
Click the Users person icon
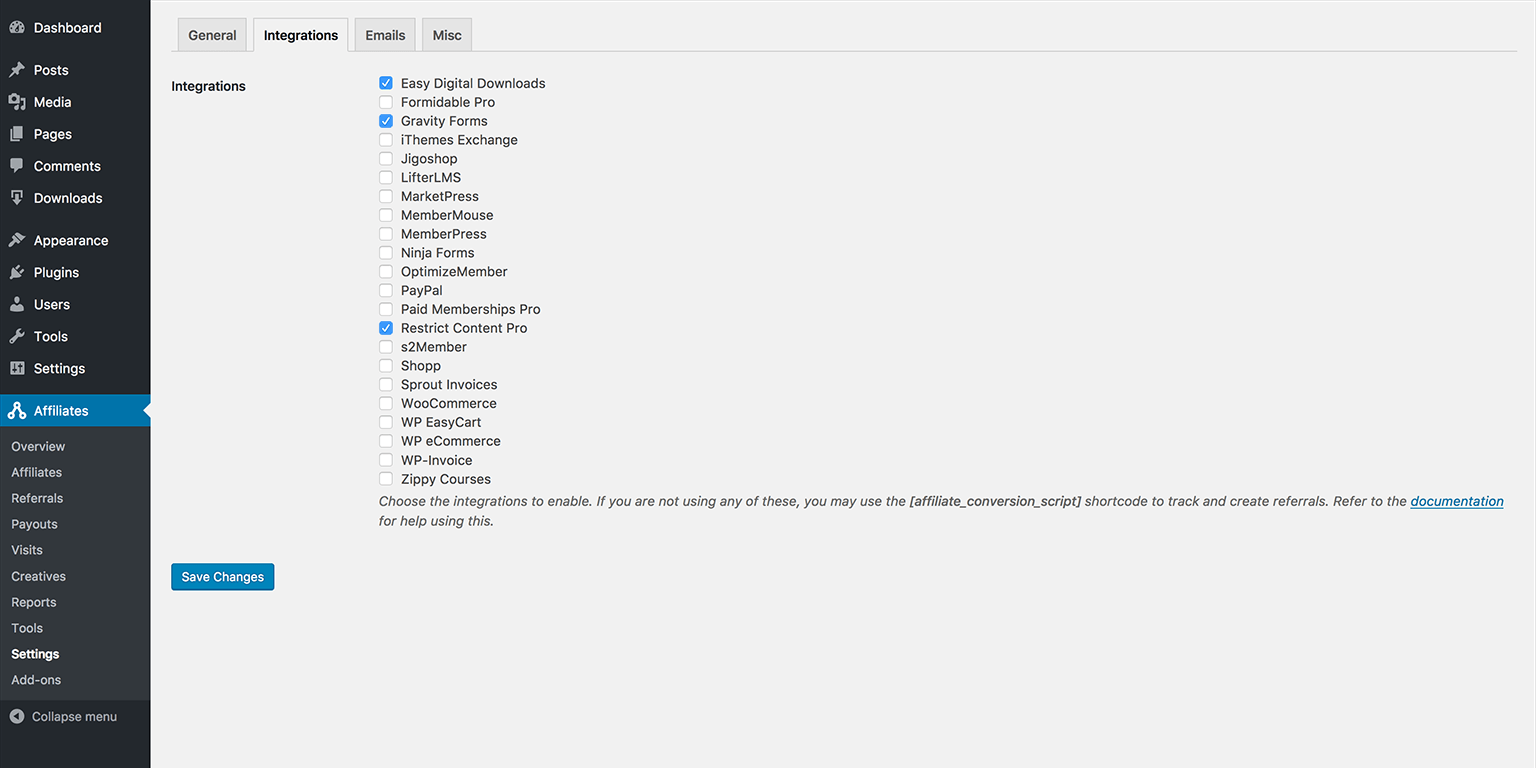pyautogui.click(x=17, y=304)
